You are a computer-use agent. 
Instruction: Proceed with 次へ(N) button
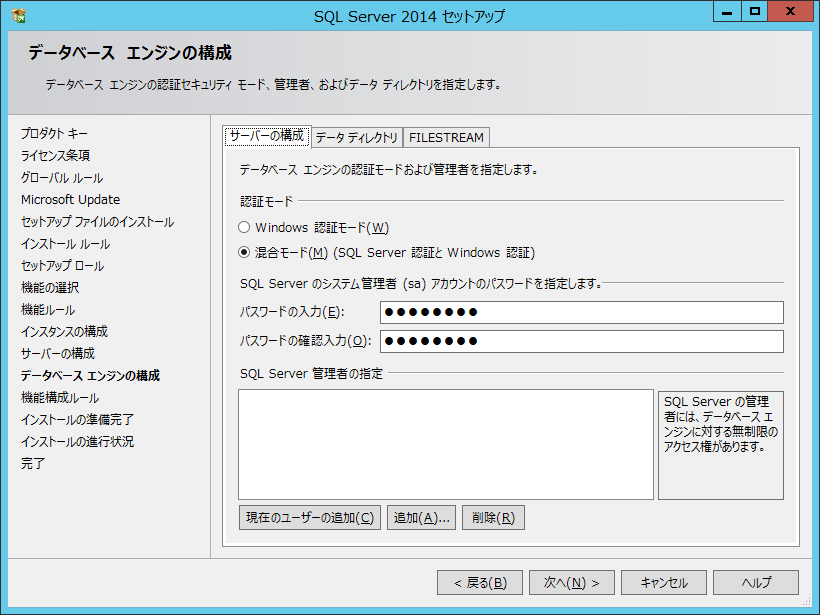point(571,583)
